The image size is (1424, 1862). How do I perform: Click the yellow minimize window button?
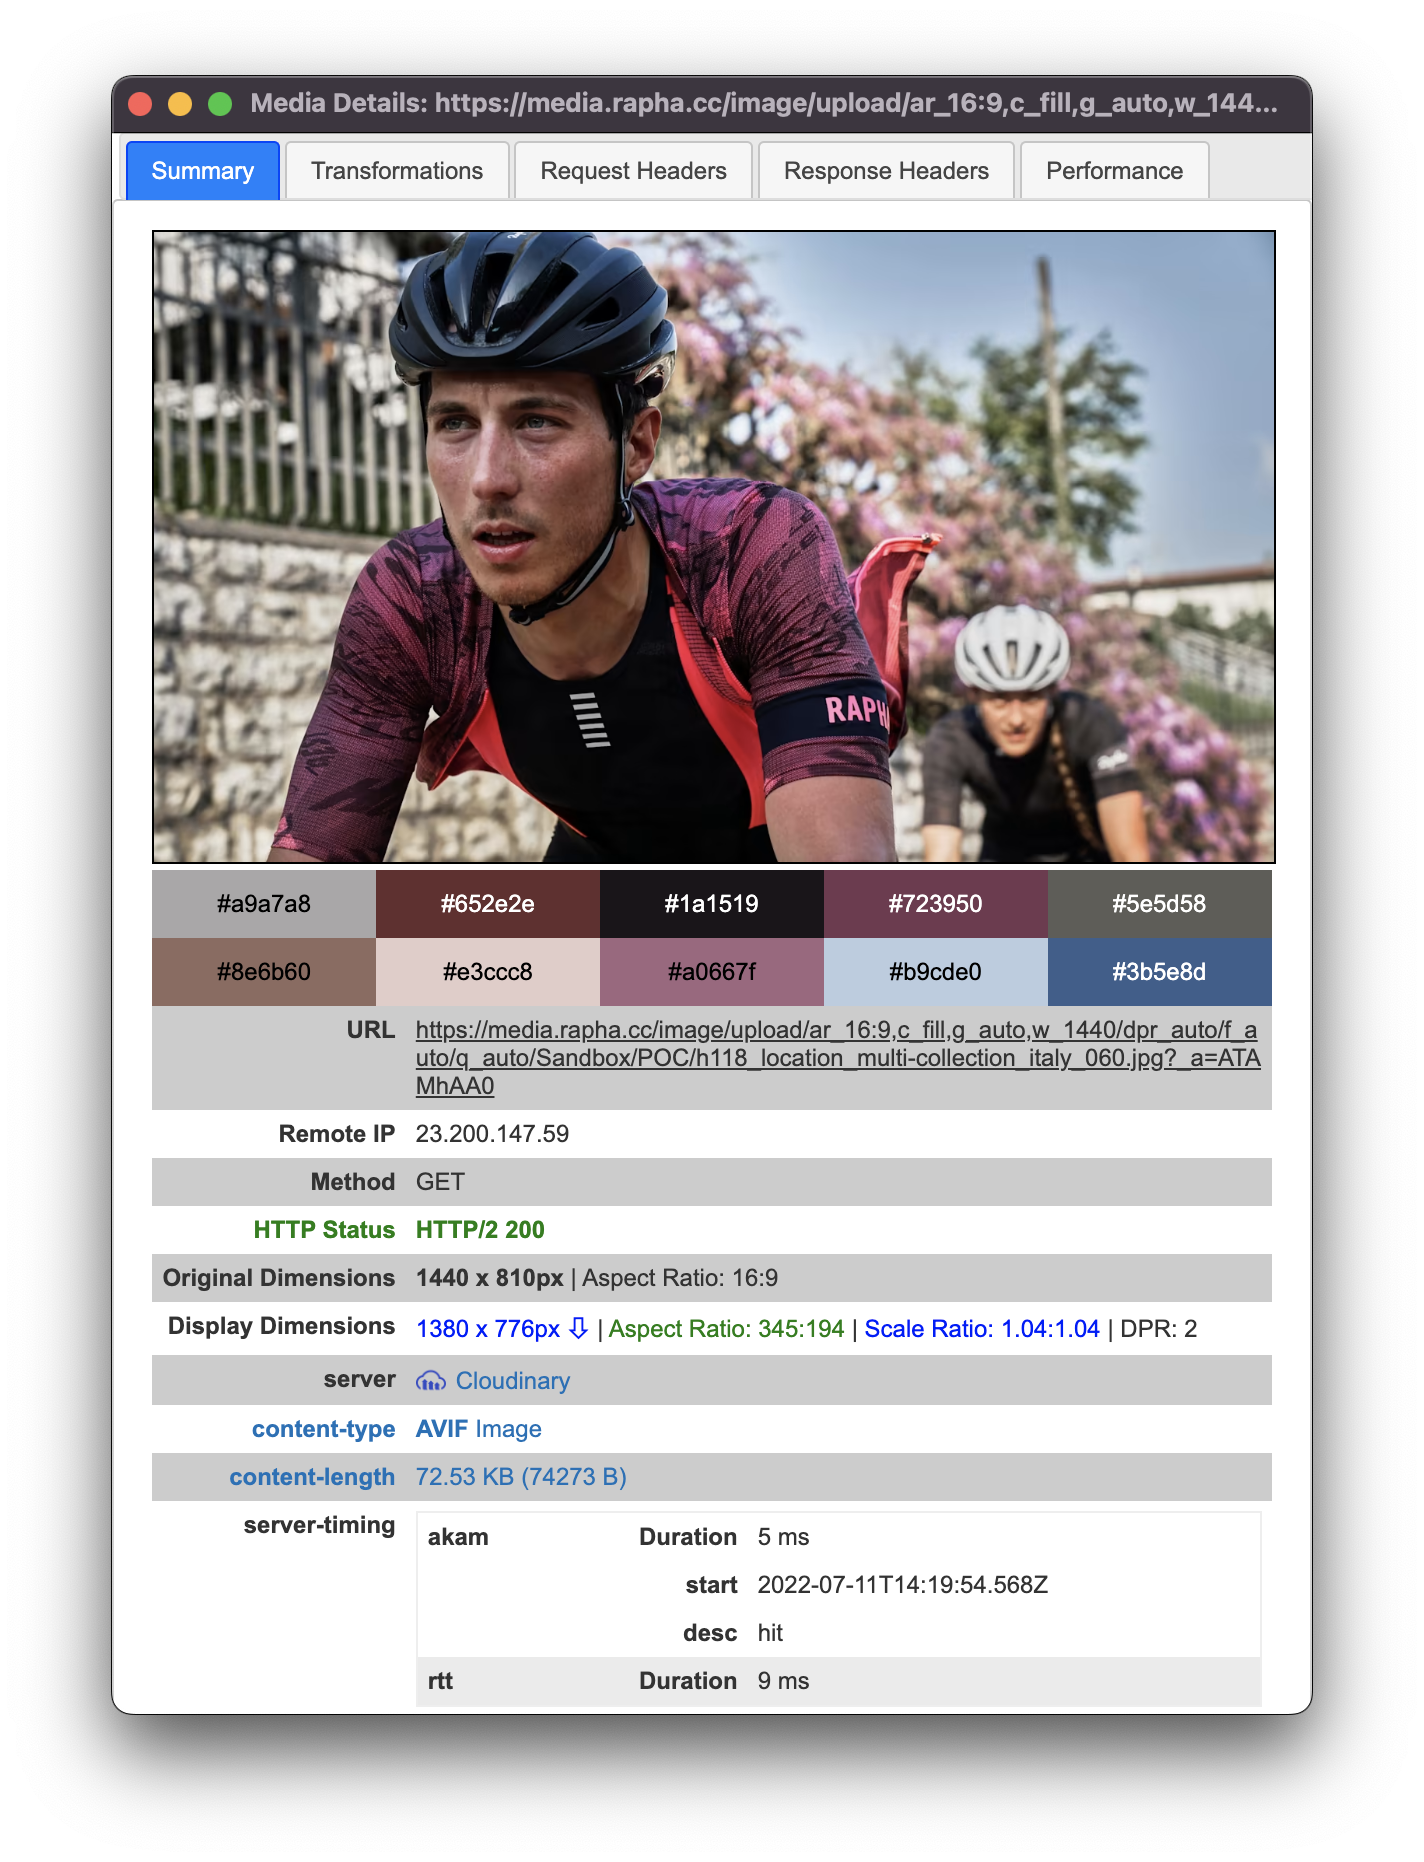[180, 104]
